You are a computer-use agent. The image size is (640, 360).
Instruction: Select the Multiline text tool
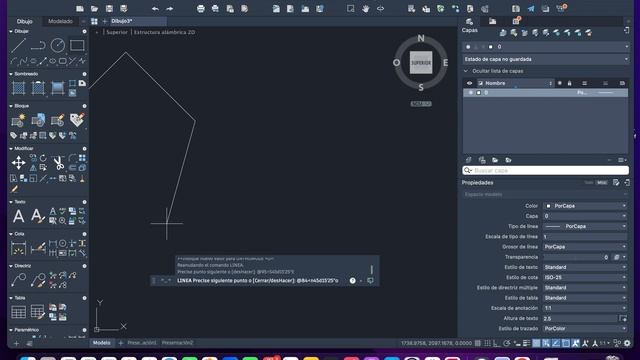click(18, 216)
